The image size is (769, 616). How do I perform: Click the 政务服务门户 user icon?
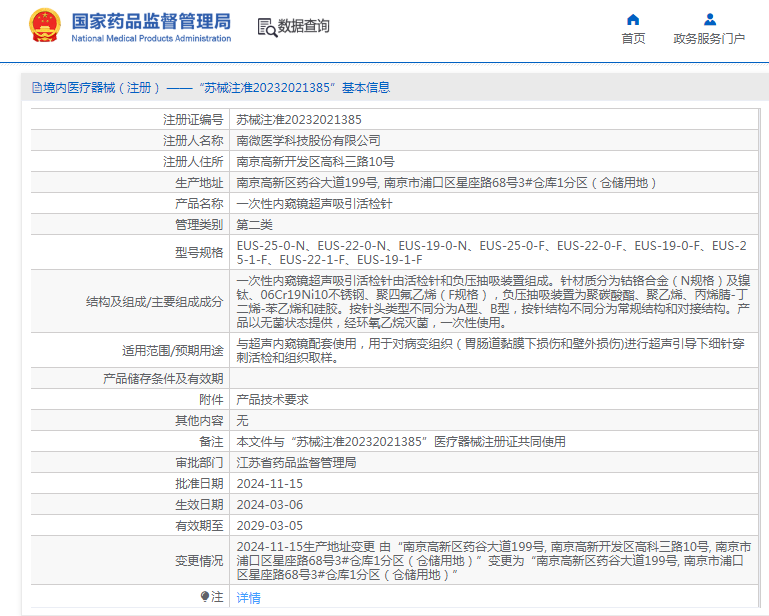tap(710, 20)
